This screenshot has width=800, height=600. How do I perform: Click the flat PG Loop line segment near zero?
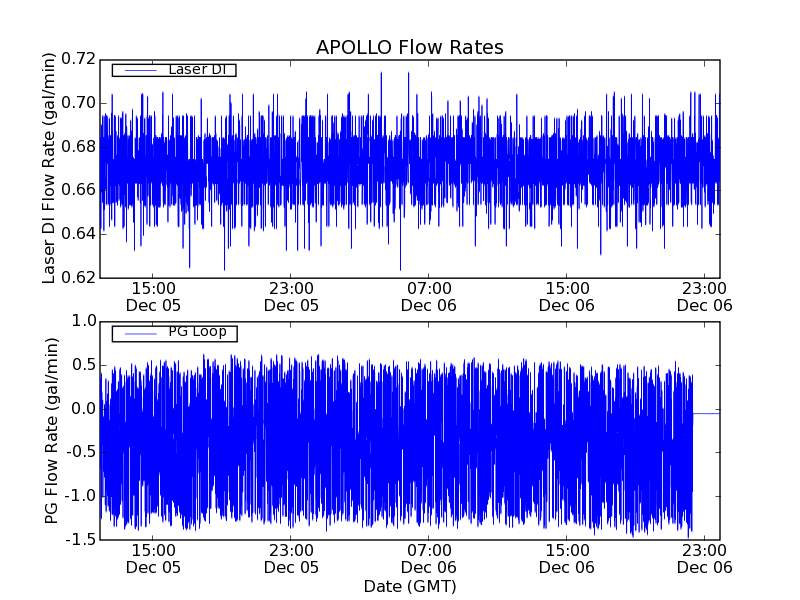click(x=707, y=414)
